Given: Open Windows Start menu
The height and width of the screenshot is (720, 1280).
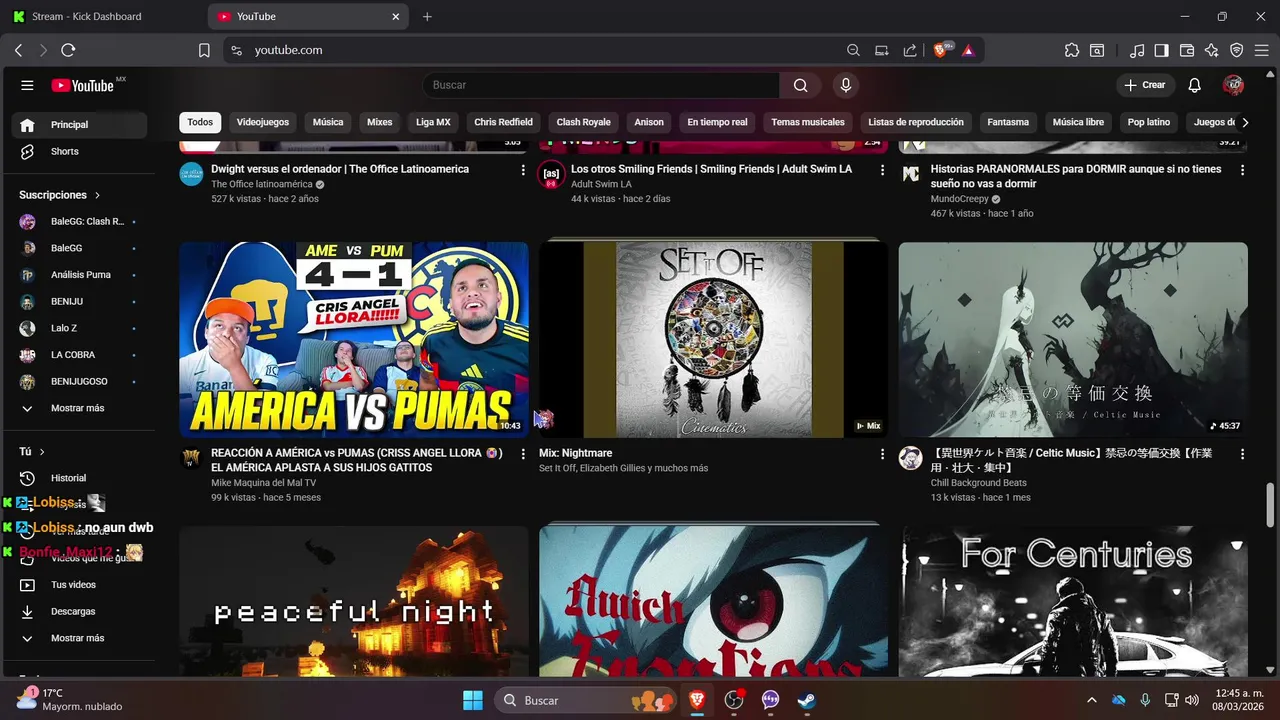Looking at the screenshot, I should coord(473,700).
